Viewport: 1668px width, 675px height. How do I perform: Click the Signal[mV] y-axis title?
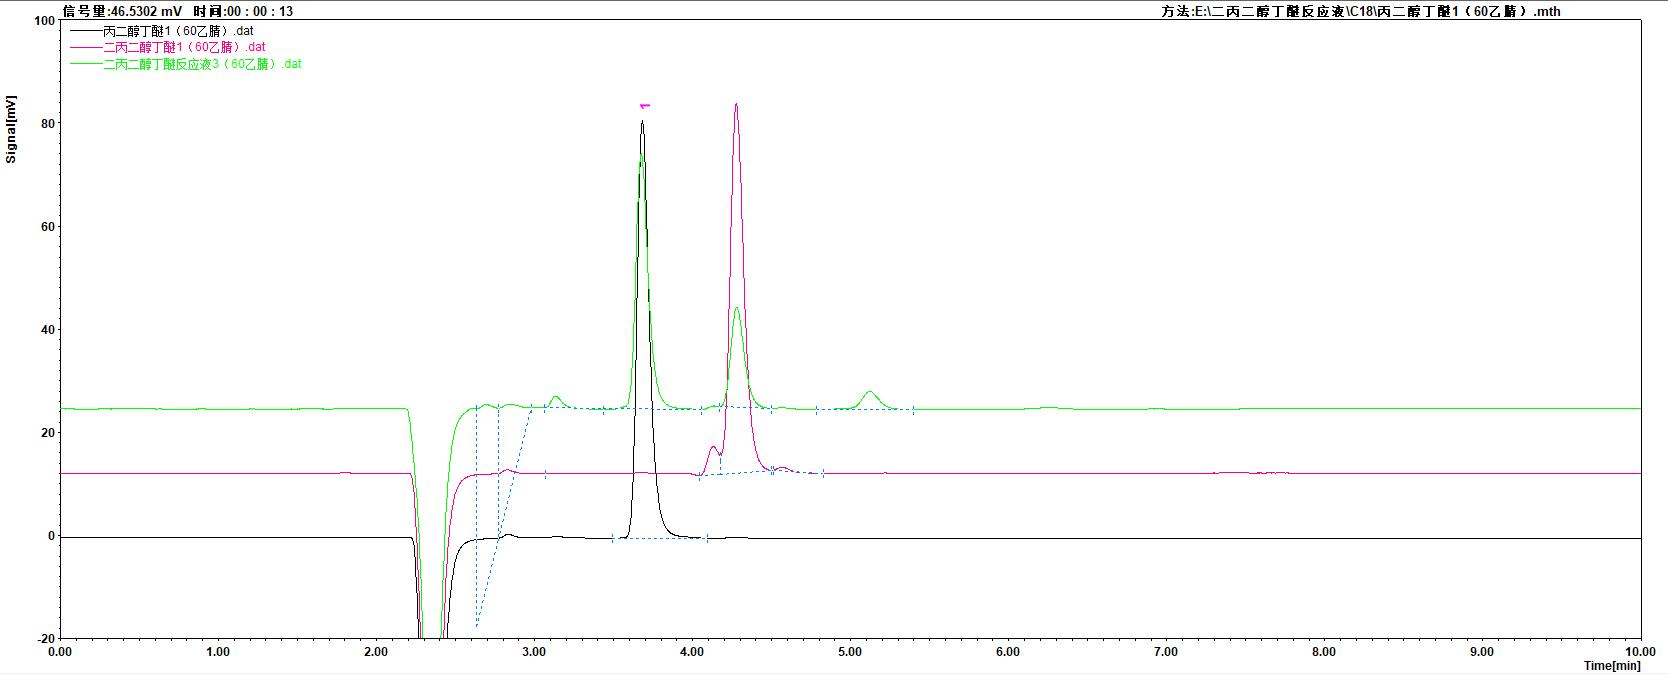[11, 129]
